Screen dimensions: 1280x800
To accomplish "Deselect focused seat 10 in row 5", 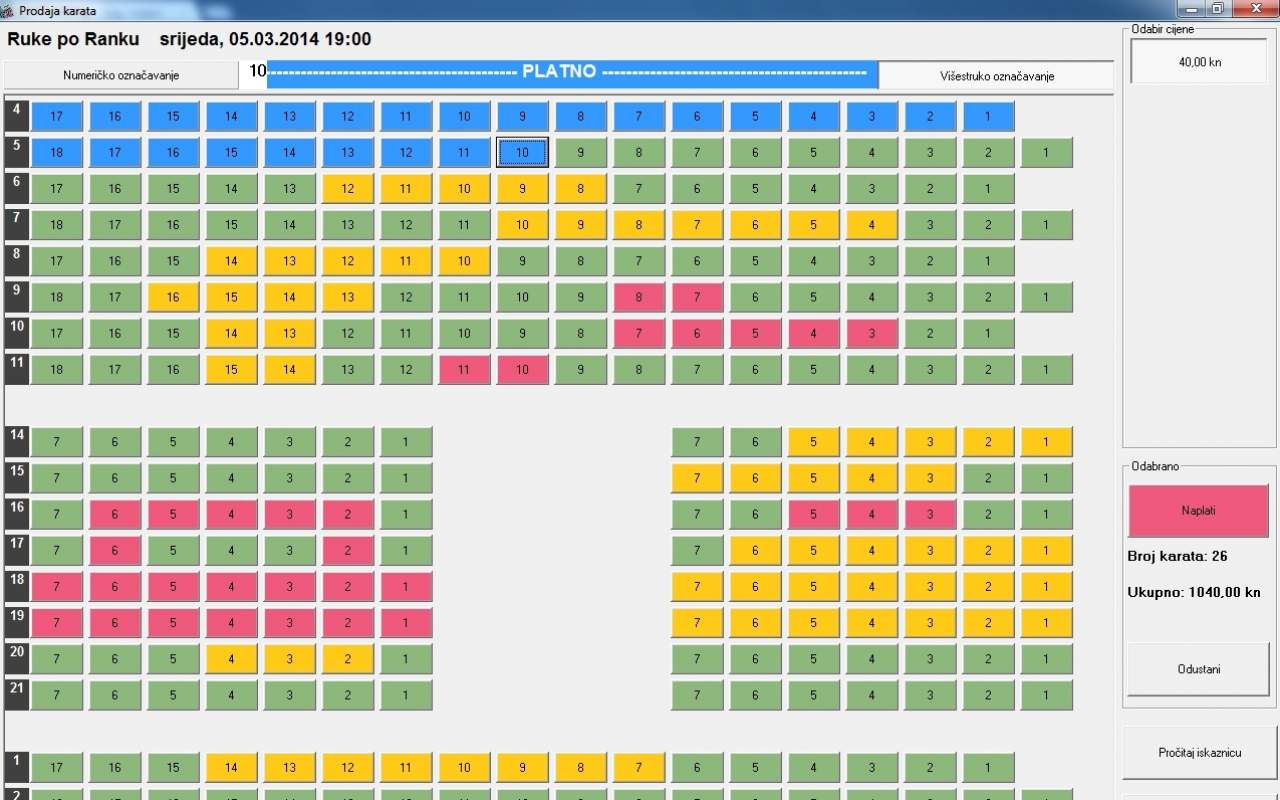I will tap(522, 153).
